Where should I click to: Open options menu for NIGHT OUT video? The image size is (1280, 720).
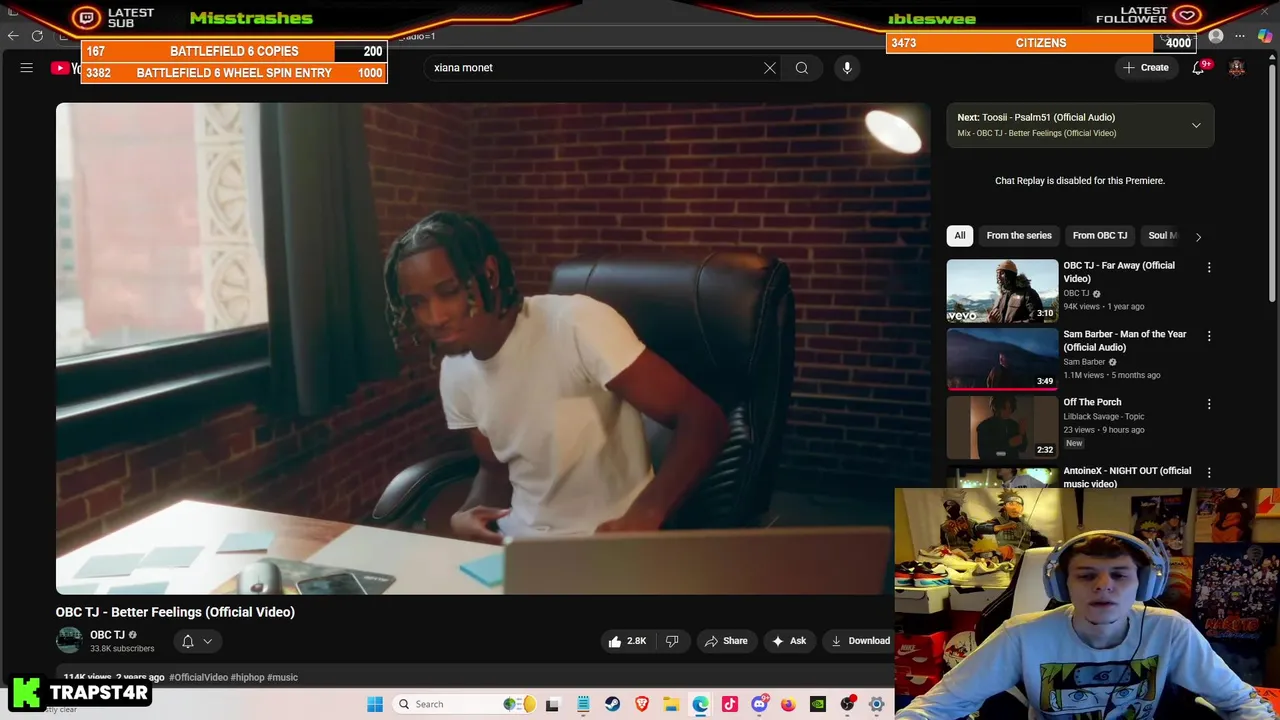(x=1209, y=472)
